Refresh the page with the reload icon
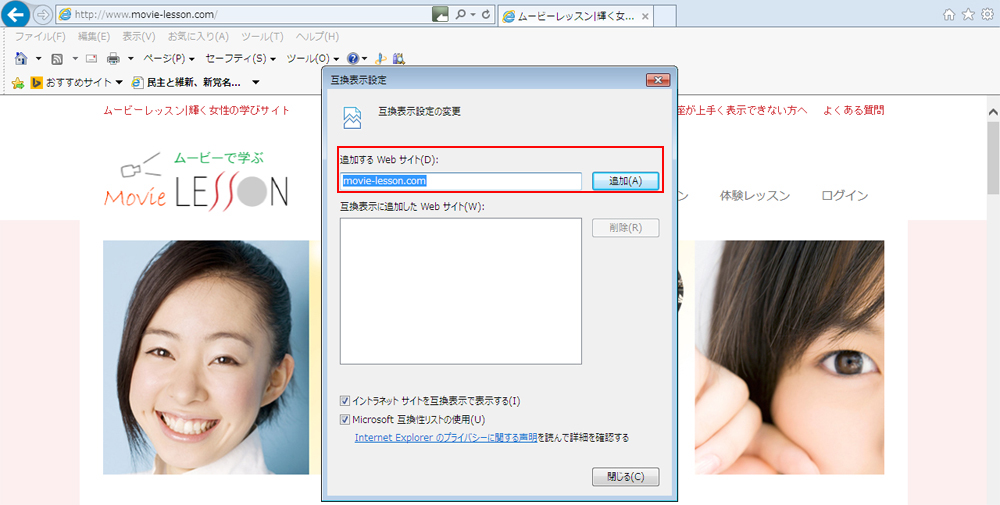This screenshot has width=1000, height=505. (x=486, y=14)
